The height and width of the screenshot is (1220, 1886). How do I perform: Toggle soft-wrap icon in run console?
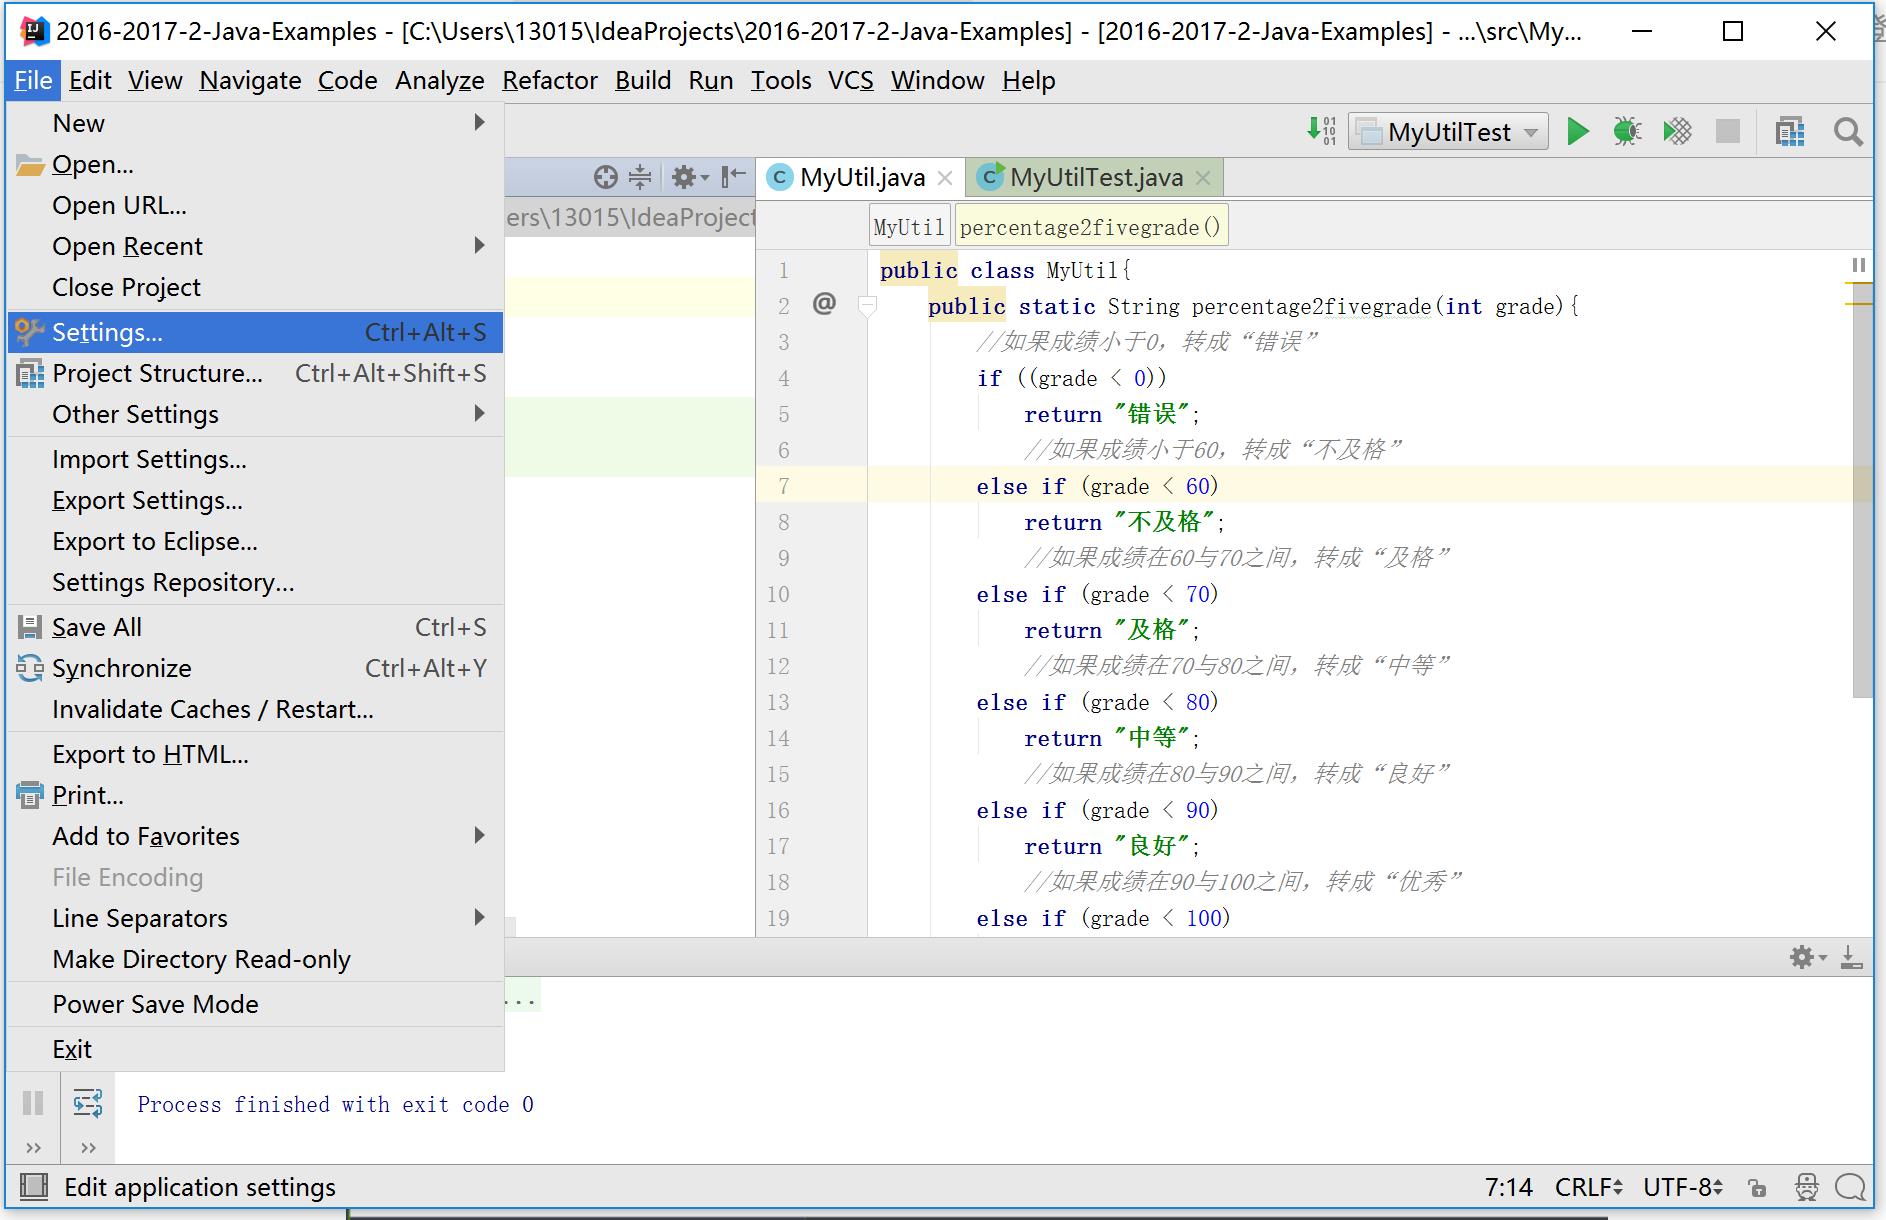click(x=88, y=1103)
